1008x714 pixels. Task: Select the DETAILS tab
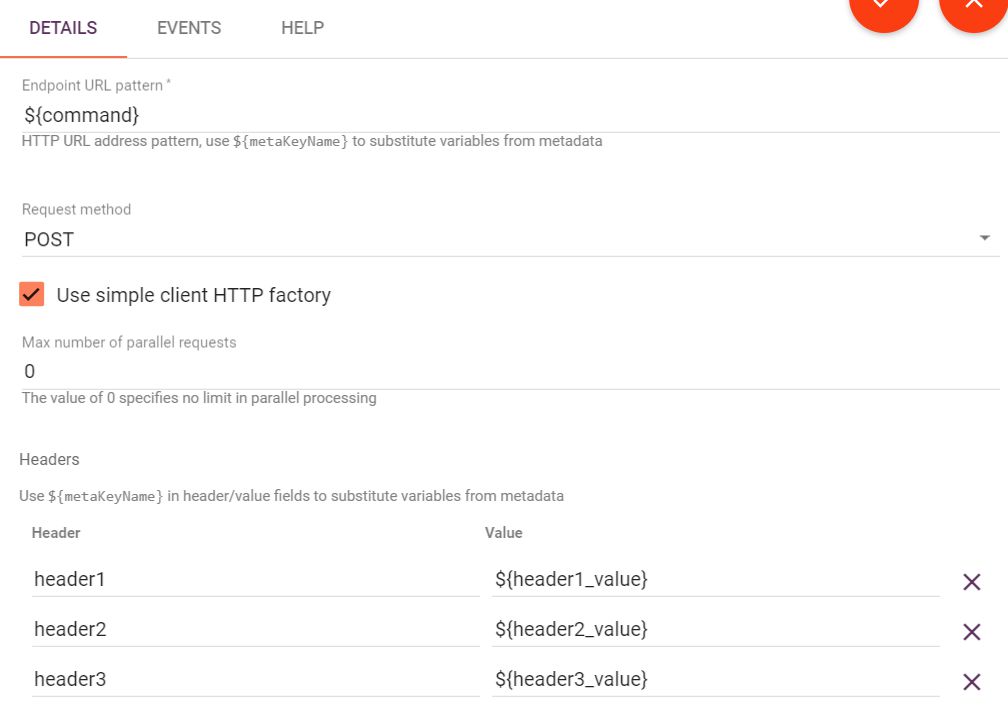[x=63, y=28]
